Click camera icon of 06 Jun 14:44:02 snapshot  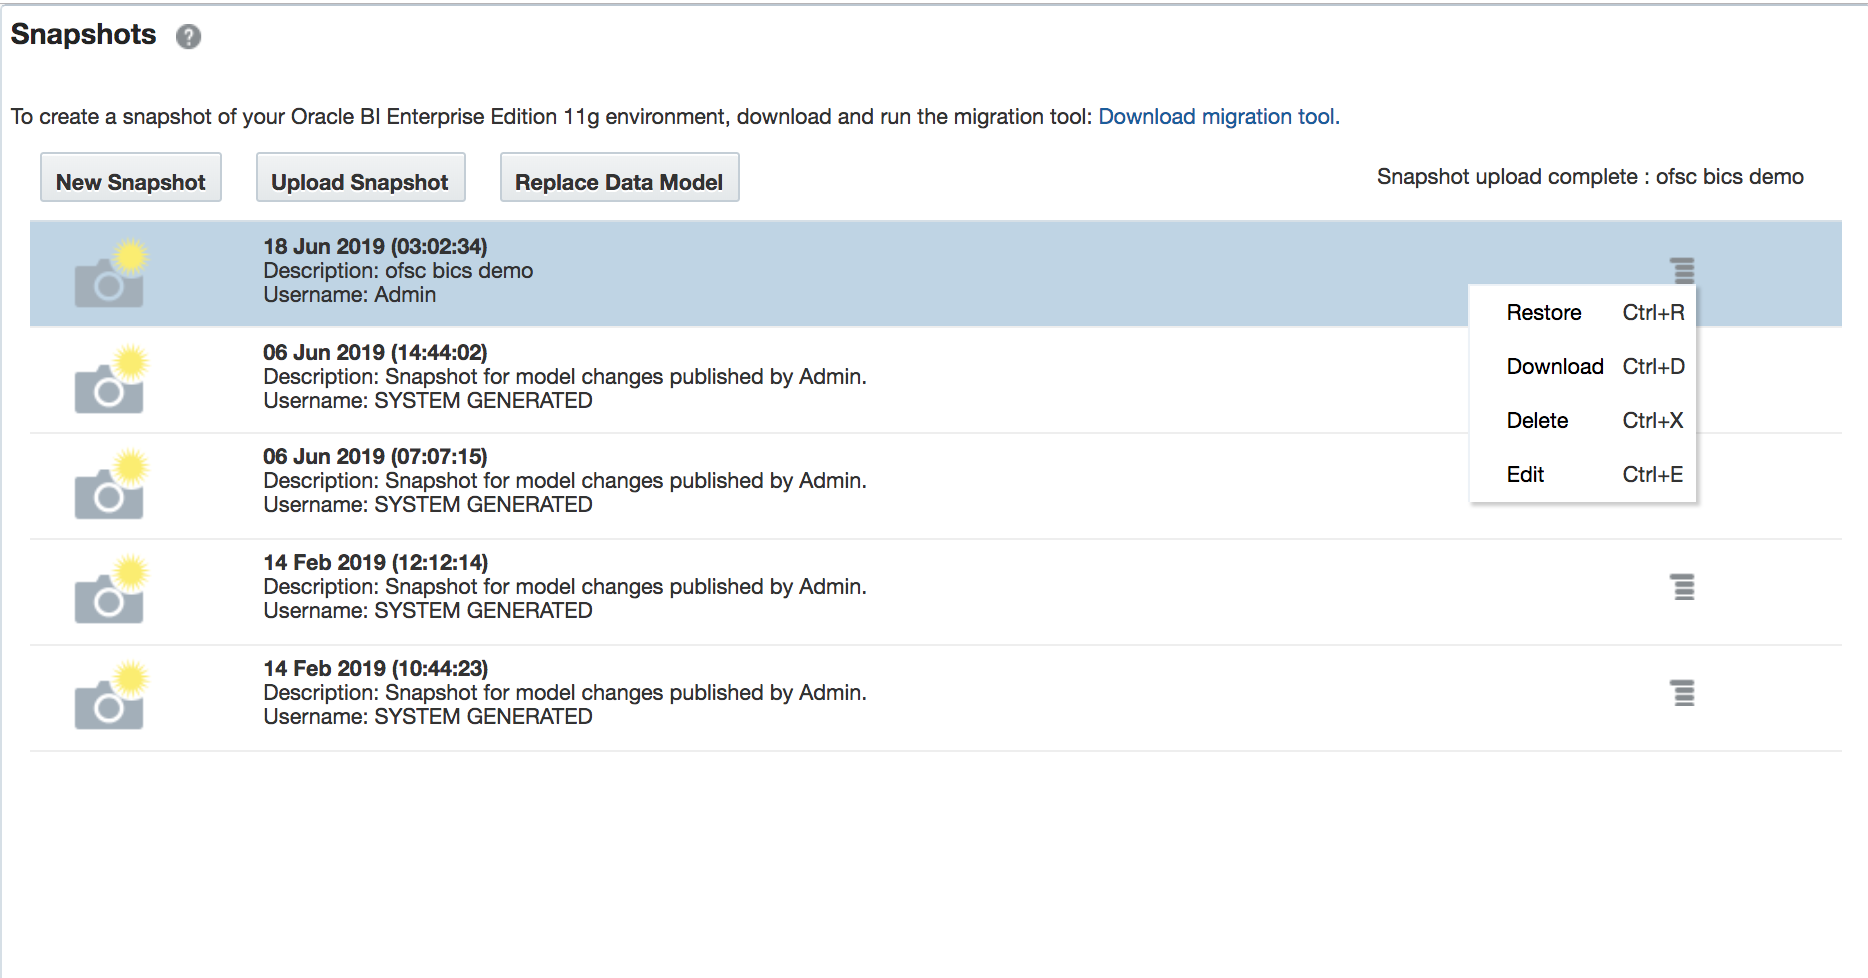click(110, 383)
